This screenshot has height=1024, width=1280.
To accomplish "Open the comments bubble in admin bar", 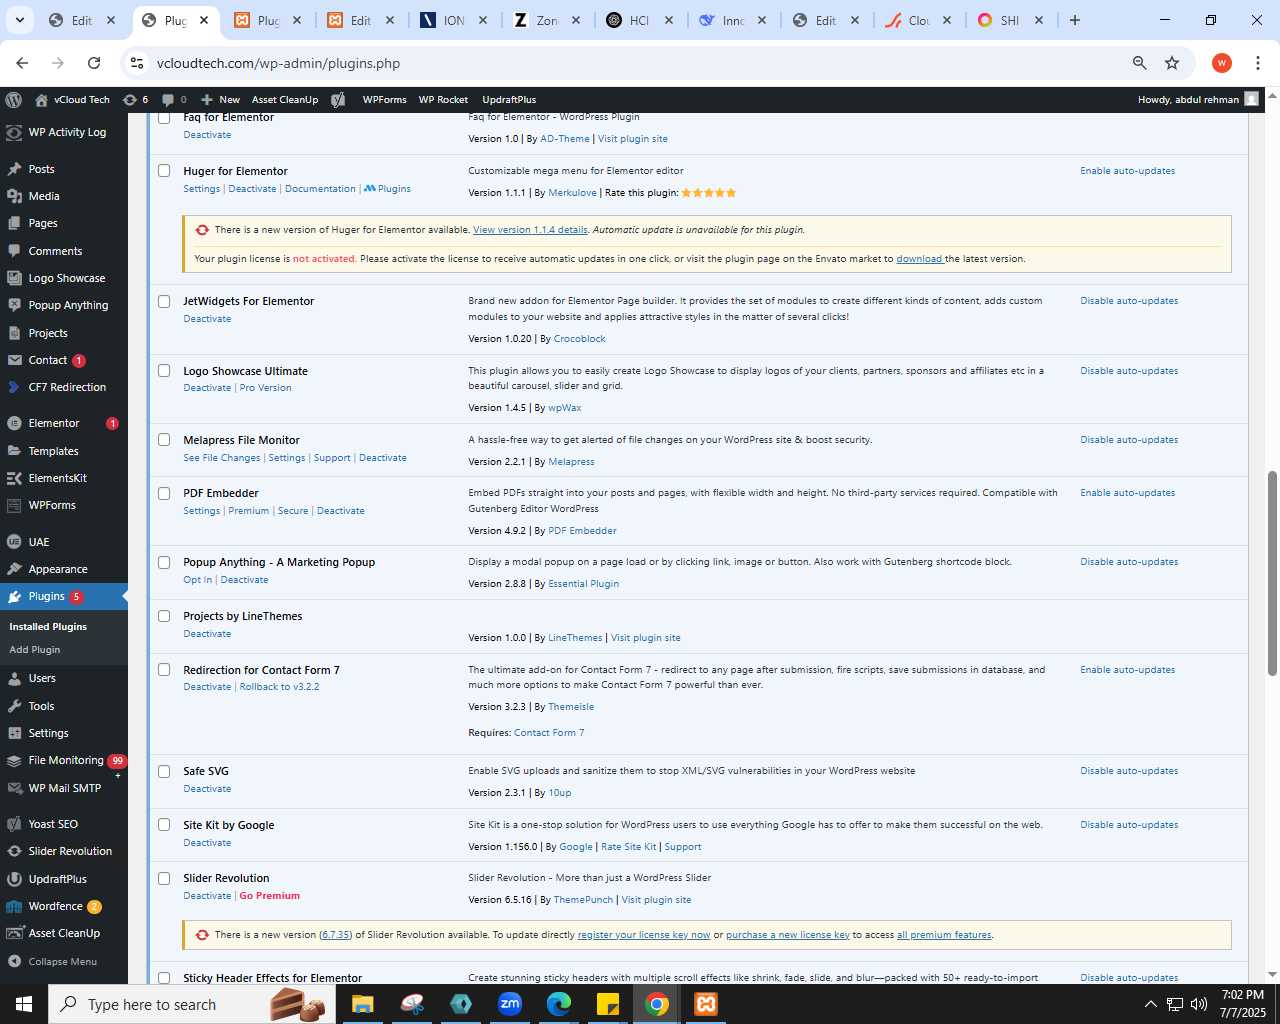I will 174,100.
